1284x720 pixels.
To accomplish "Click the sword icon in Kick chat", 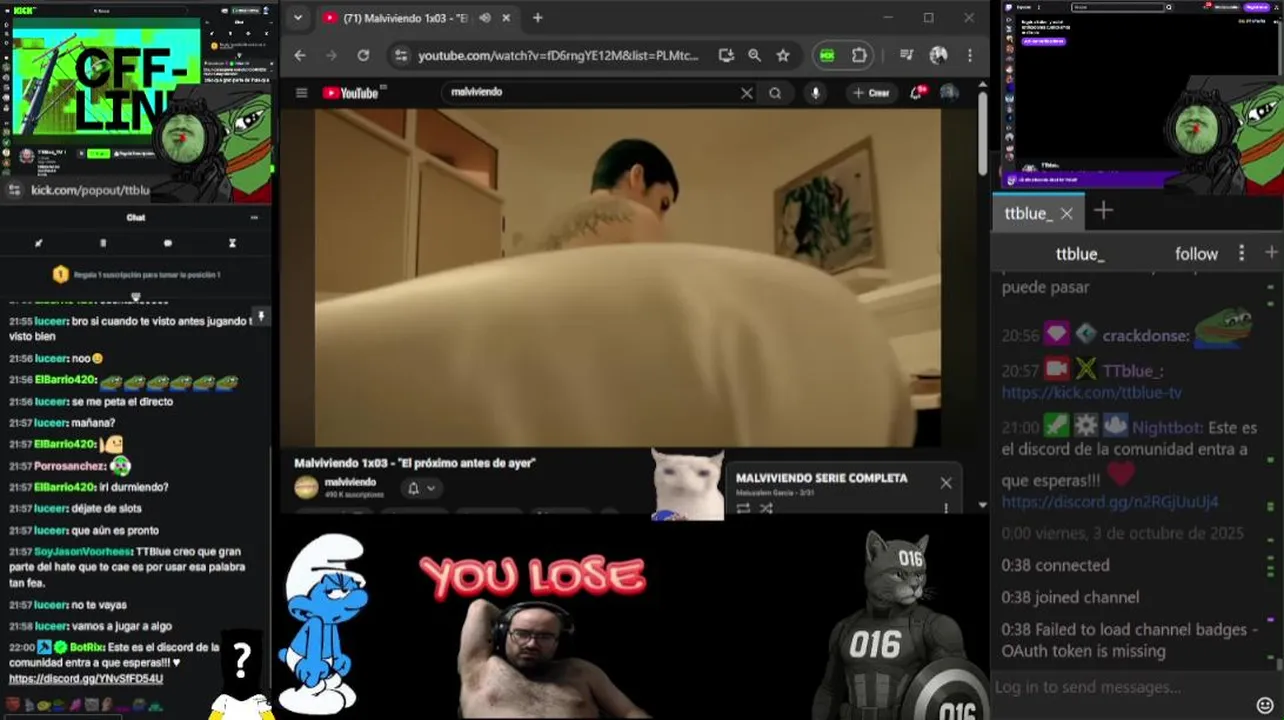I will (x=39, y=243).
